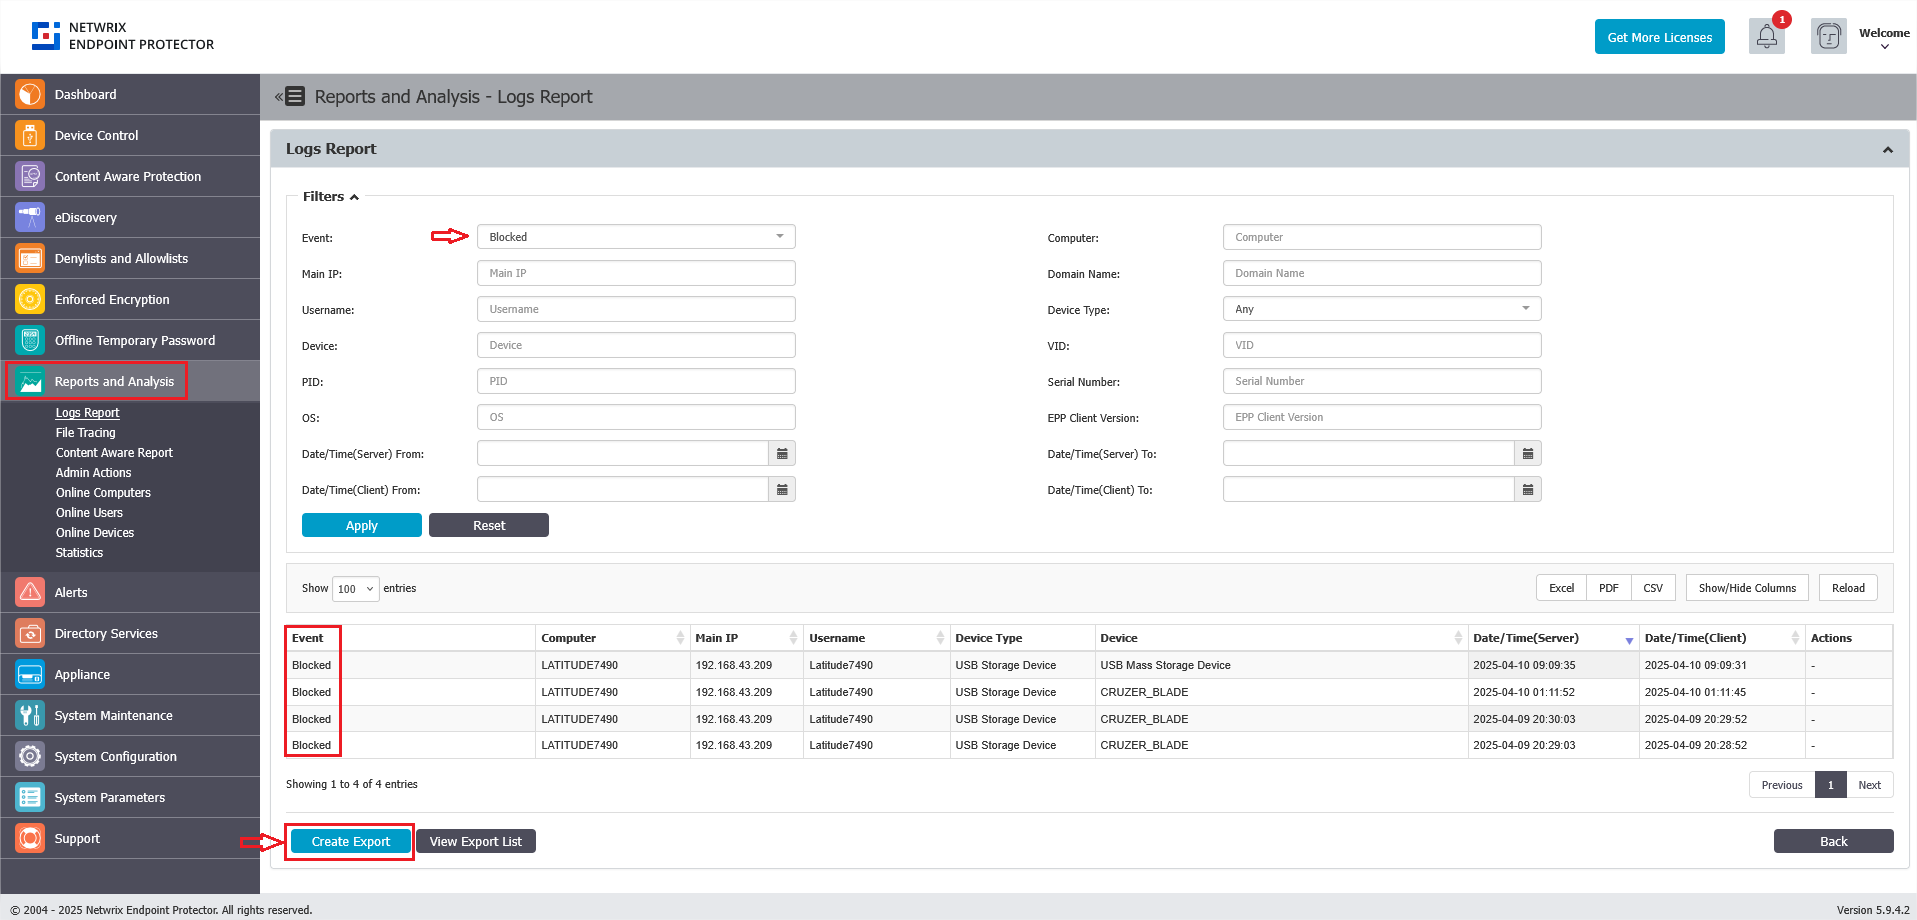
Task: Open the System Maintenance section
Action: 112,715
